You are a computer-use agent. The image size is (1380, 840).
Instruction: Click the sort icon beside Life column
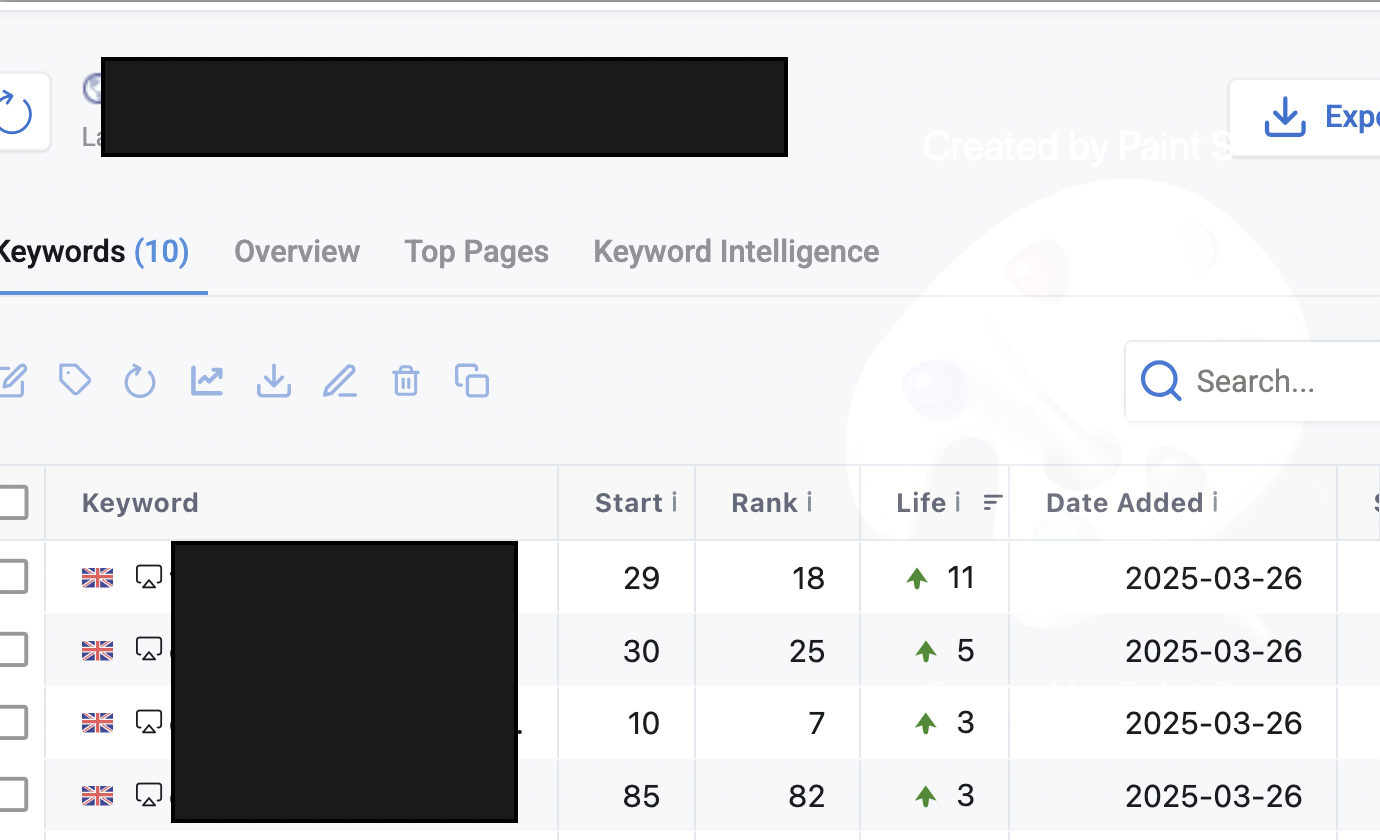pyautogui.click(x=993, y=503)
